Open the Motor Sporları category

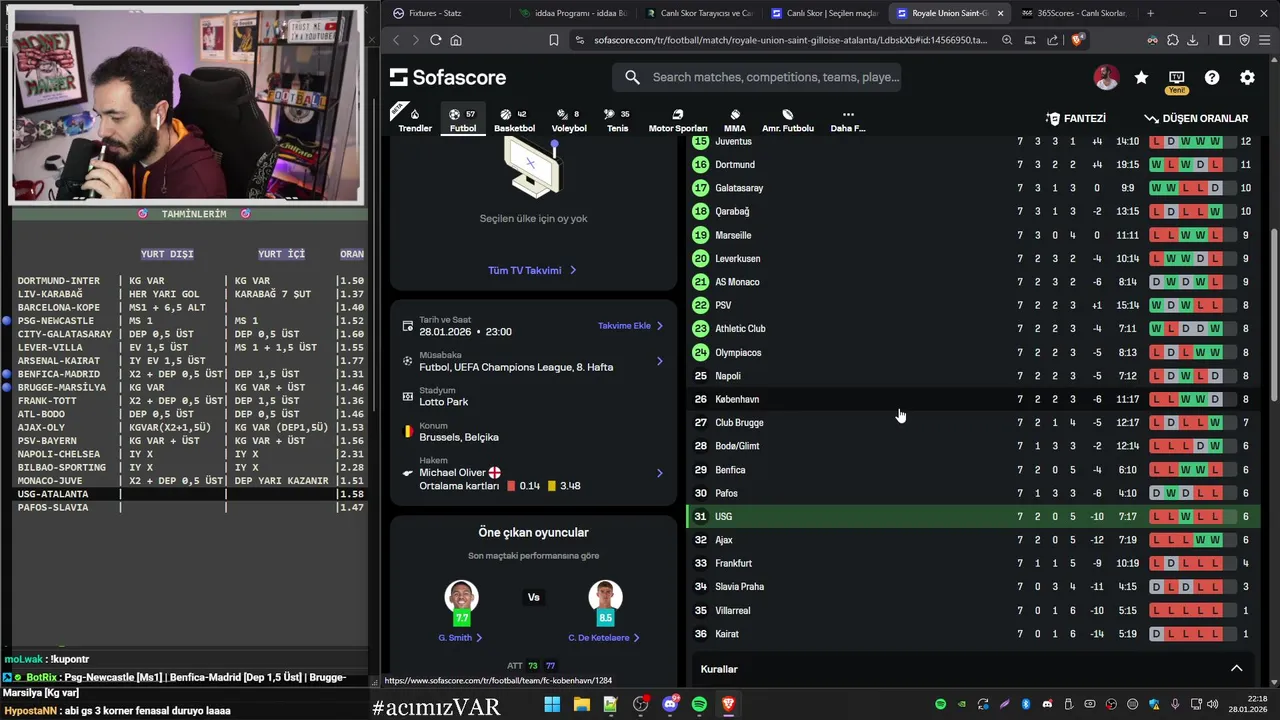(677, 120)
